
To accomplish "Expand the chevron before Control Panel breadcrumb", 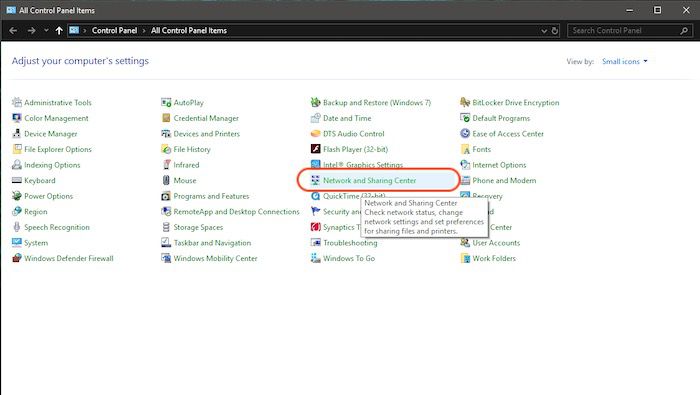I will [84, 31].
